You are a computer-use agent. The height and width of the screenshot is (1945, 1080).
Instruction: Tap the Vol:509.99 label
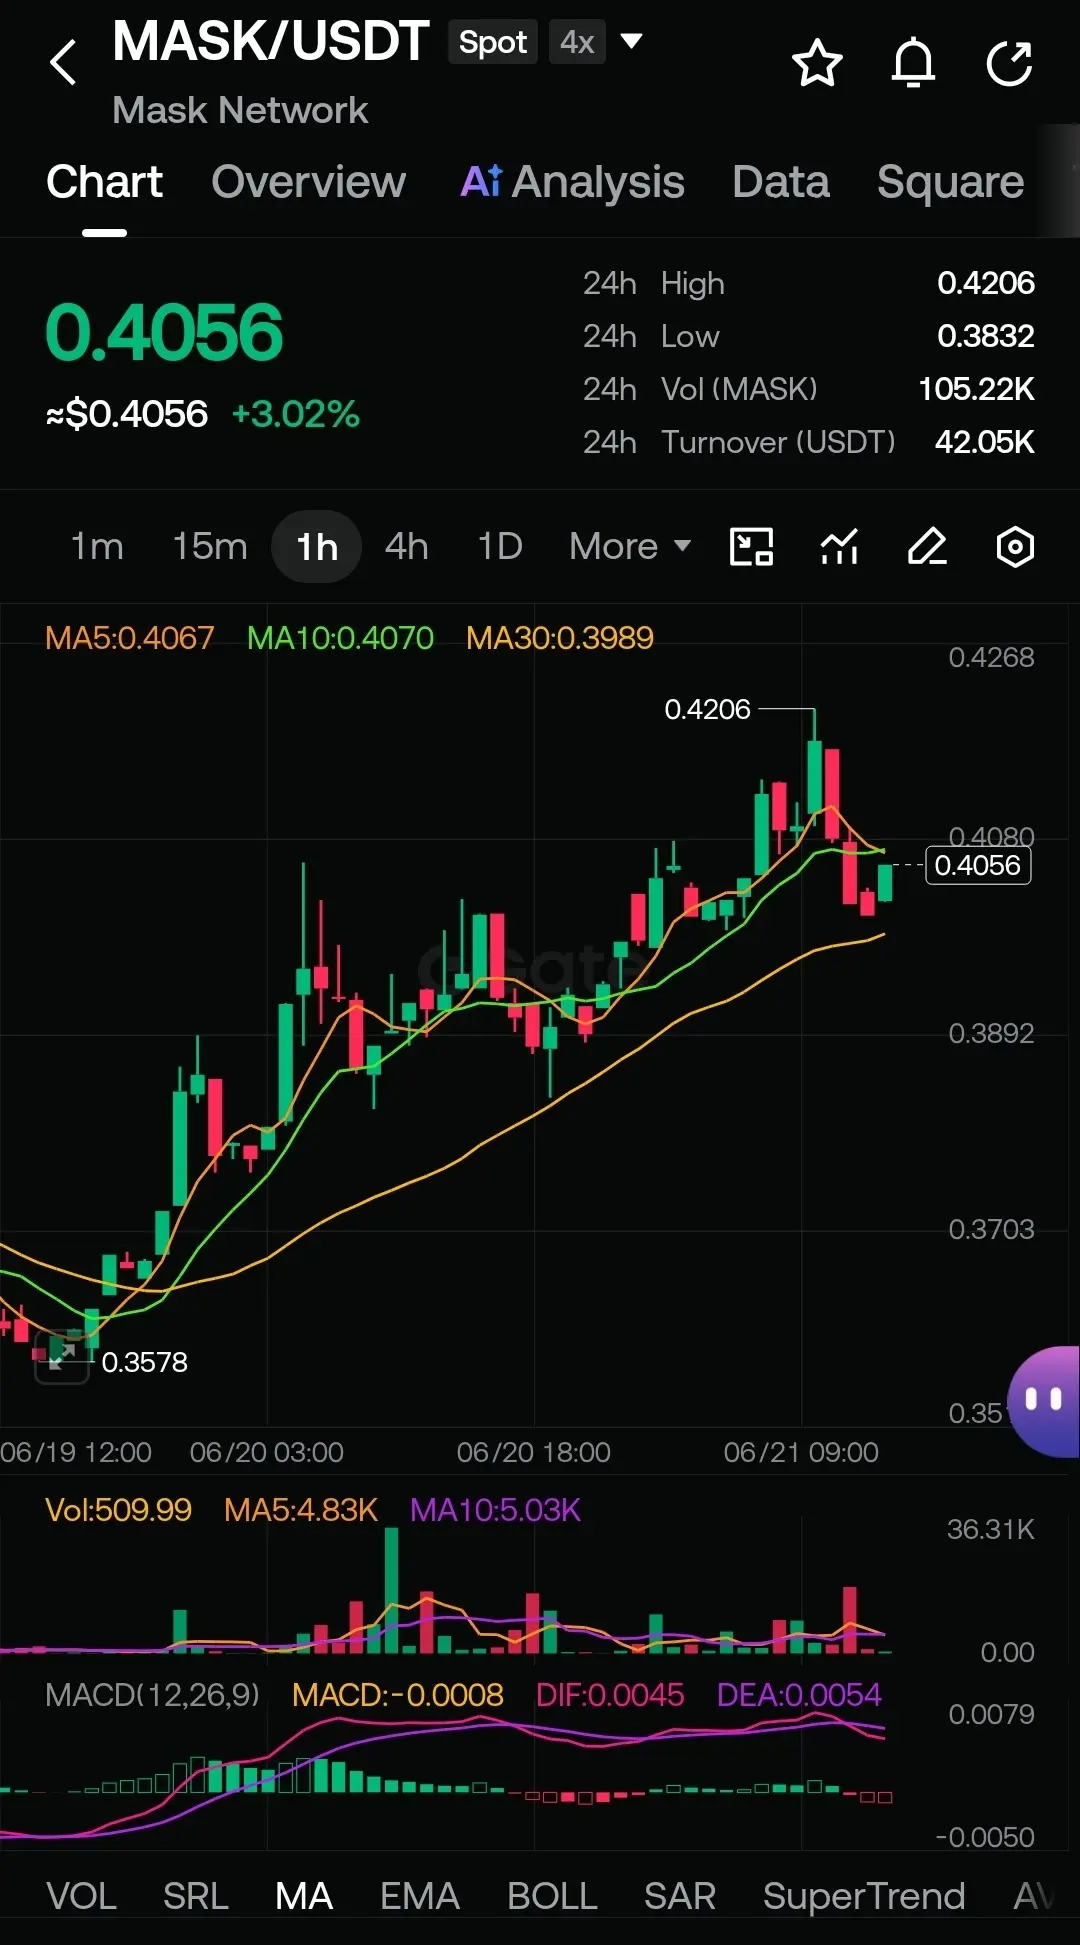(118, 1510)
